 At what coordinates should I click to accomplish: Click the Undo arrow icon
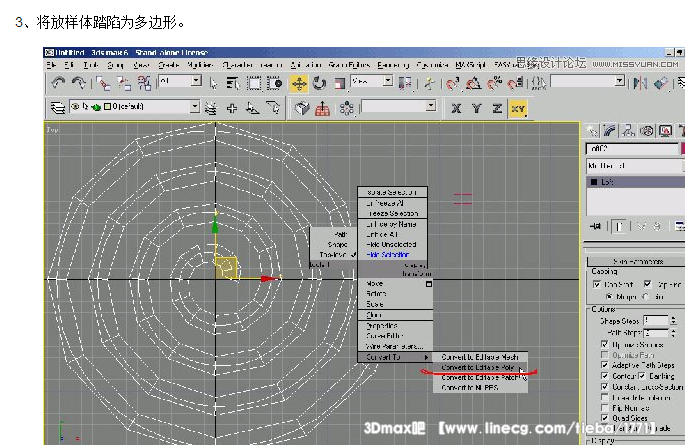pos(58,83)
